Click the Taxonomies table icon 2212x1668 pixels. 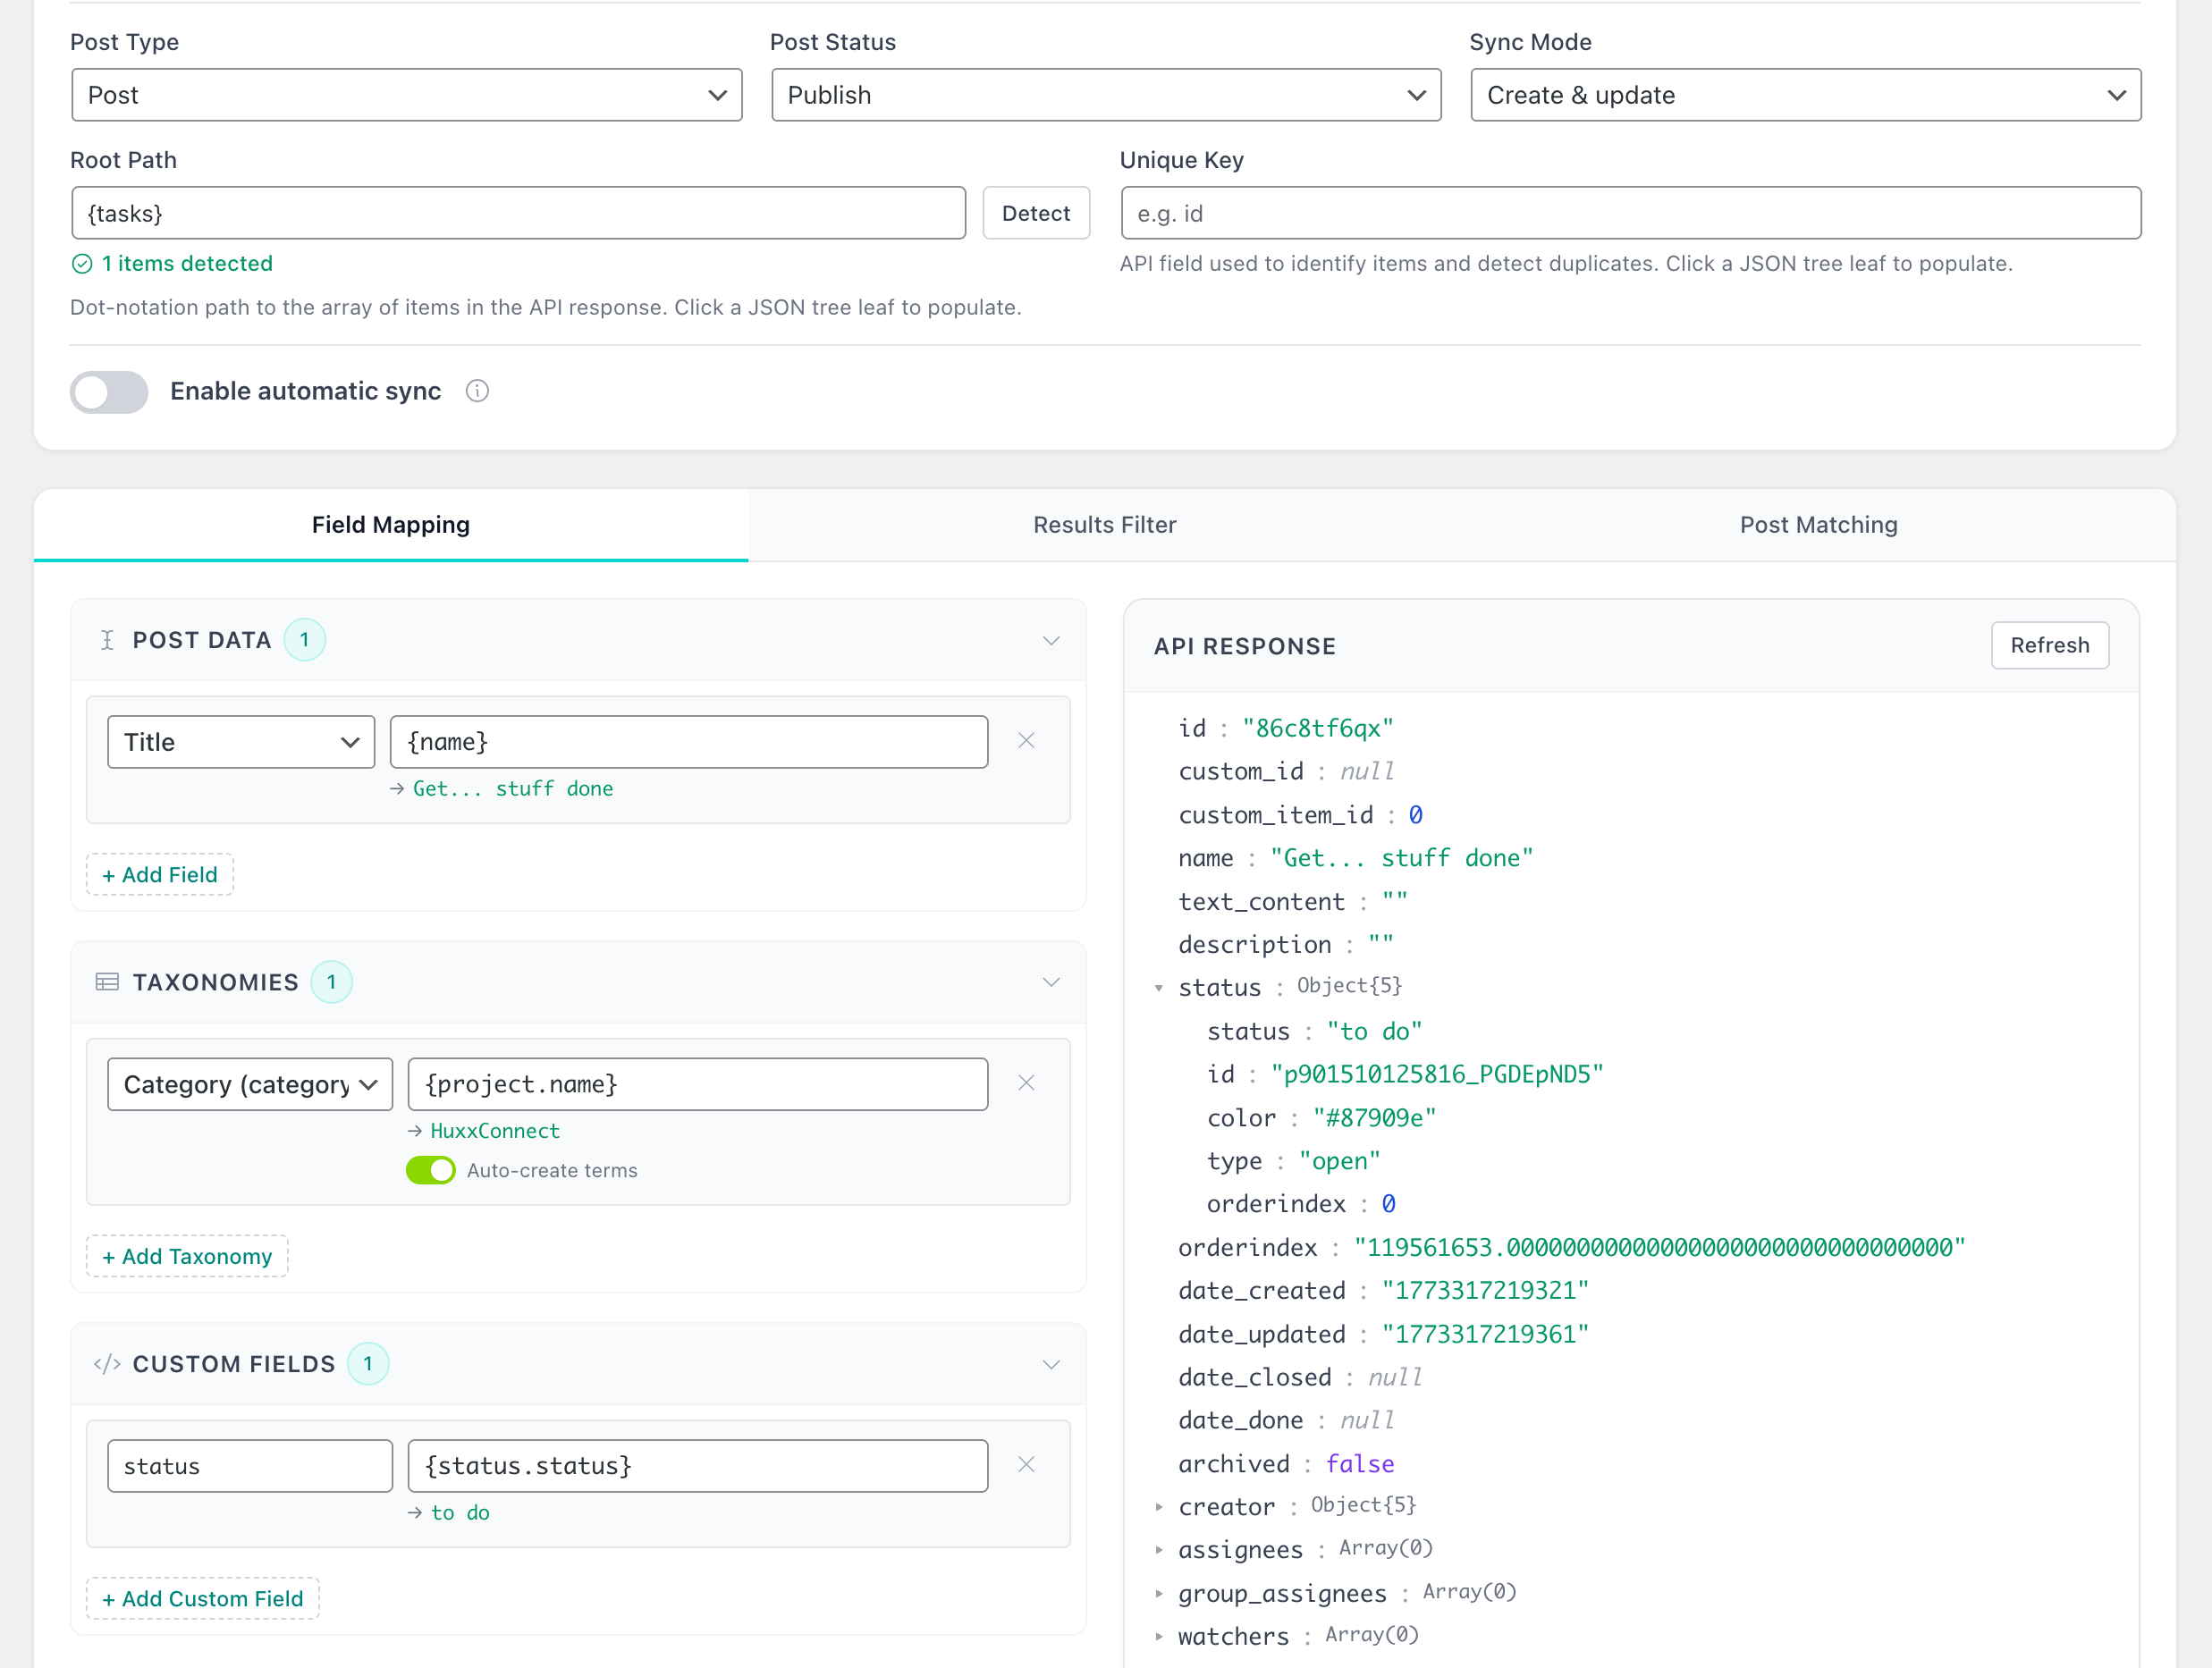click(107, 982)
